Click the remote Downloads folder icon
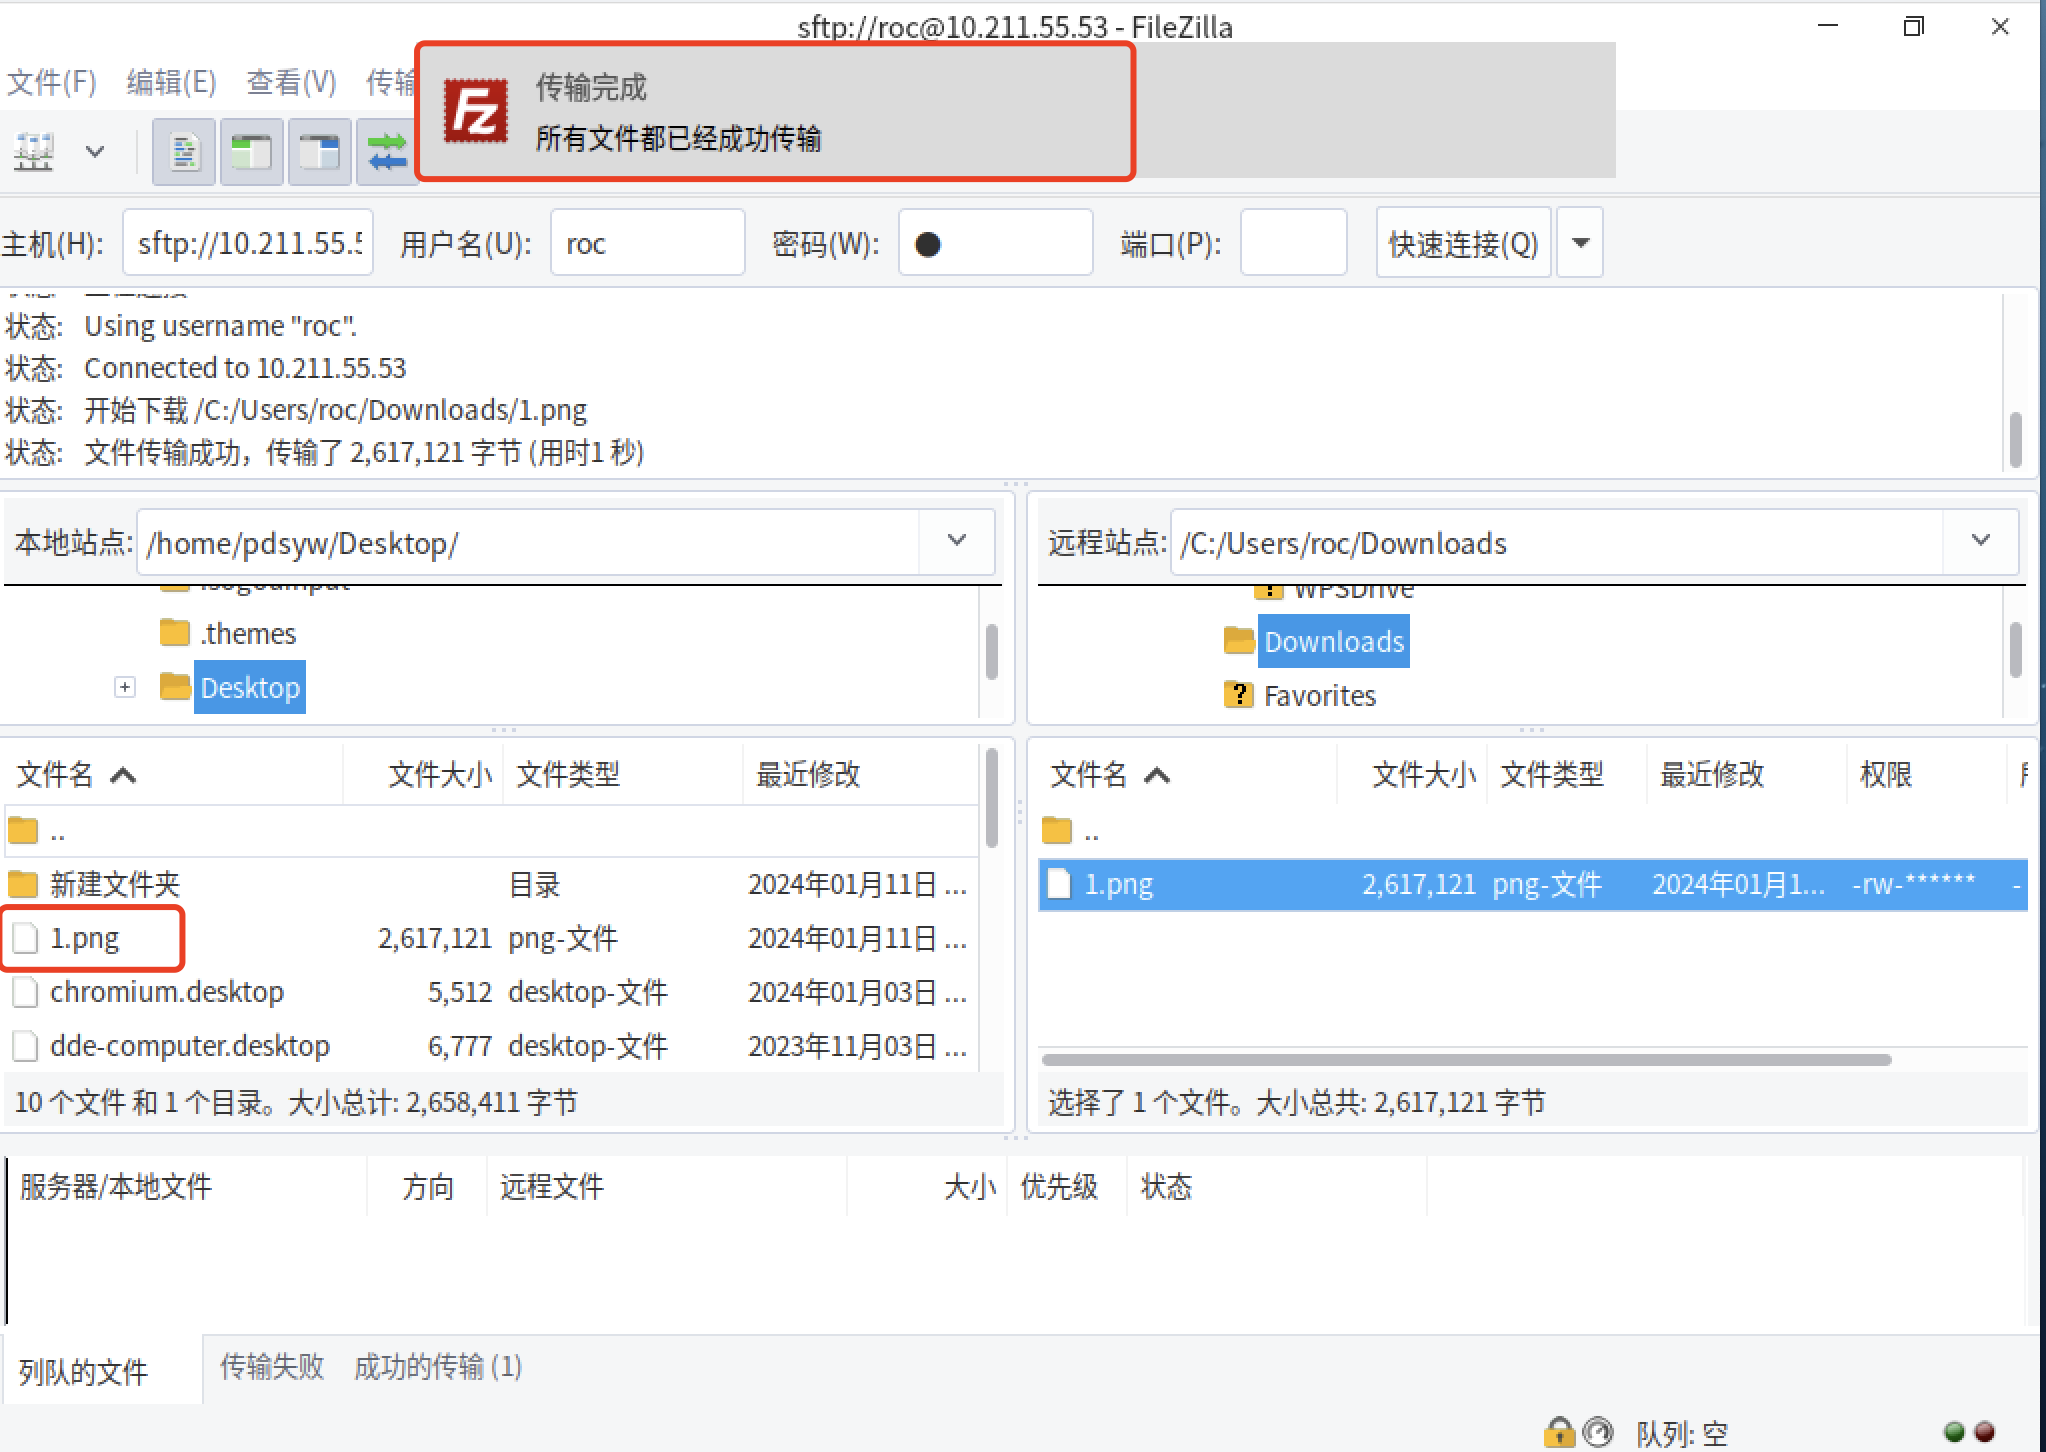 point(1239,641)
